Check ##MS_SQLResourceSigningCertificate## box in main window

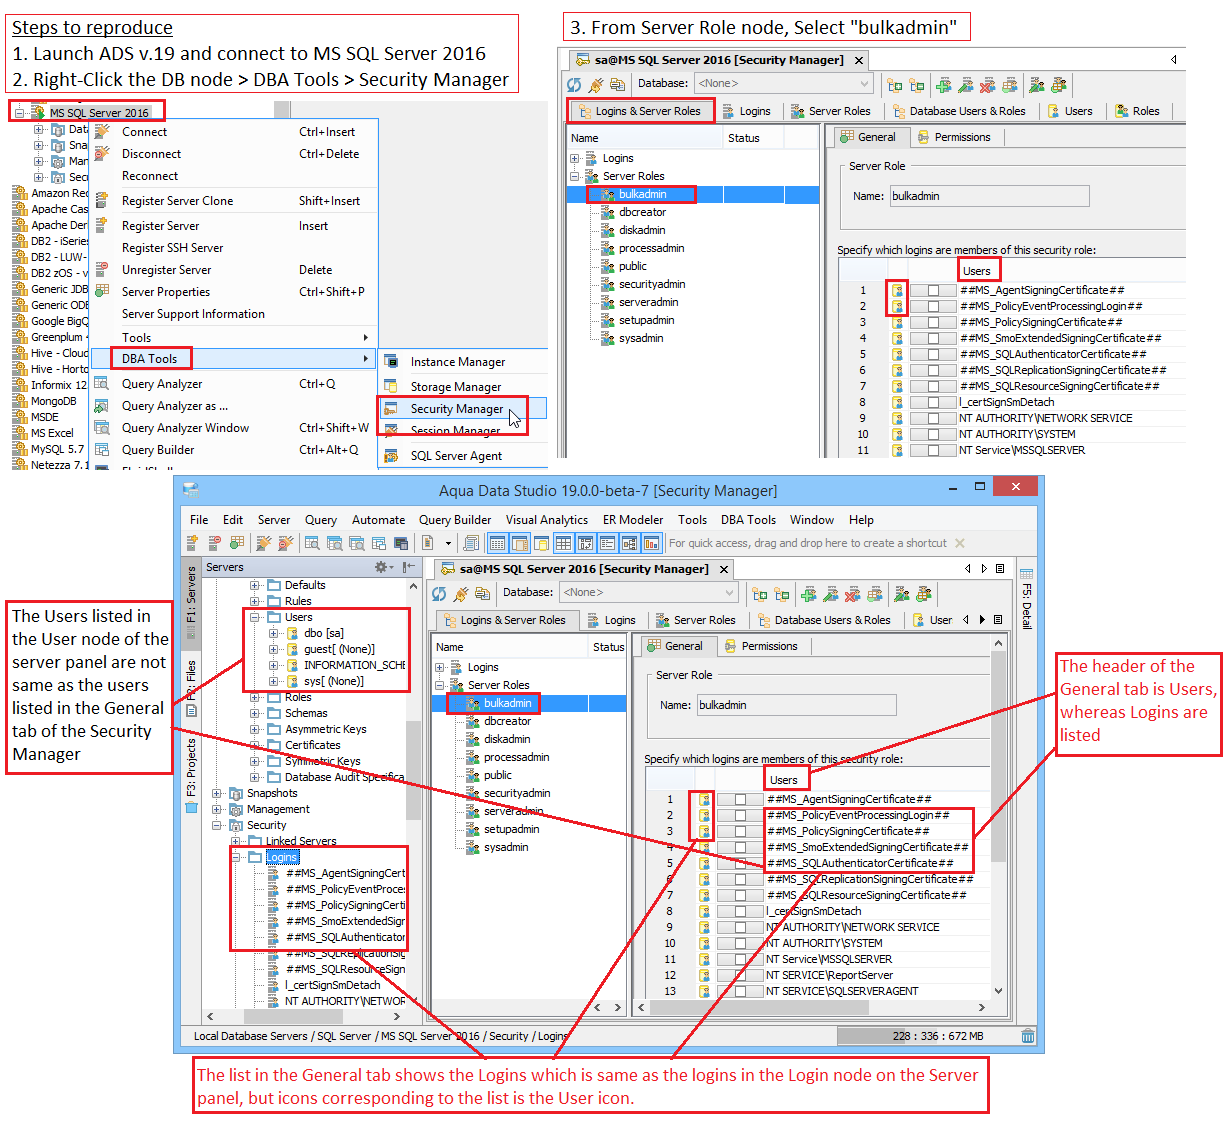740,895
